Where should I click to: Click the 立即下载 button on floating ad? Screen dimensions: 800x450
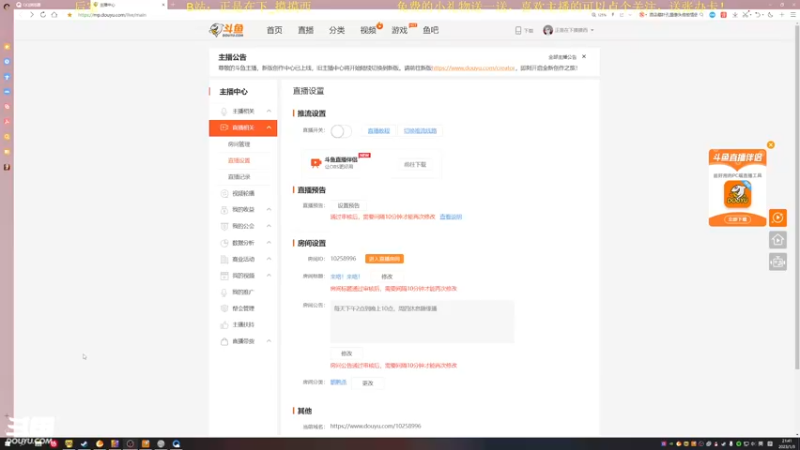point(737,219)
